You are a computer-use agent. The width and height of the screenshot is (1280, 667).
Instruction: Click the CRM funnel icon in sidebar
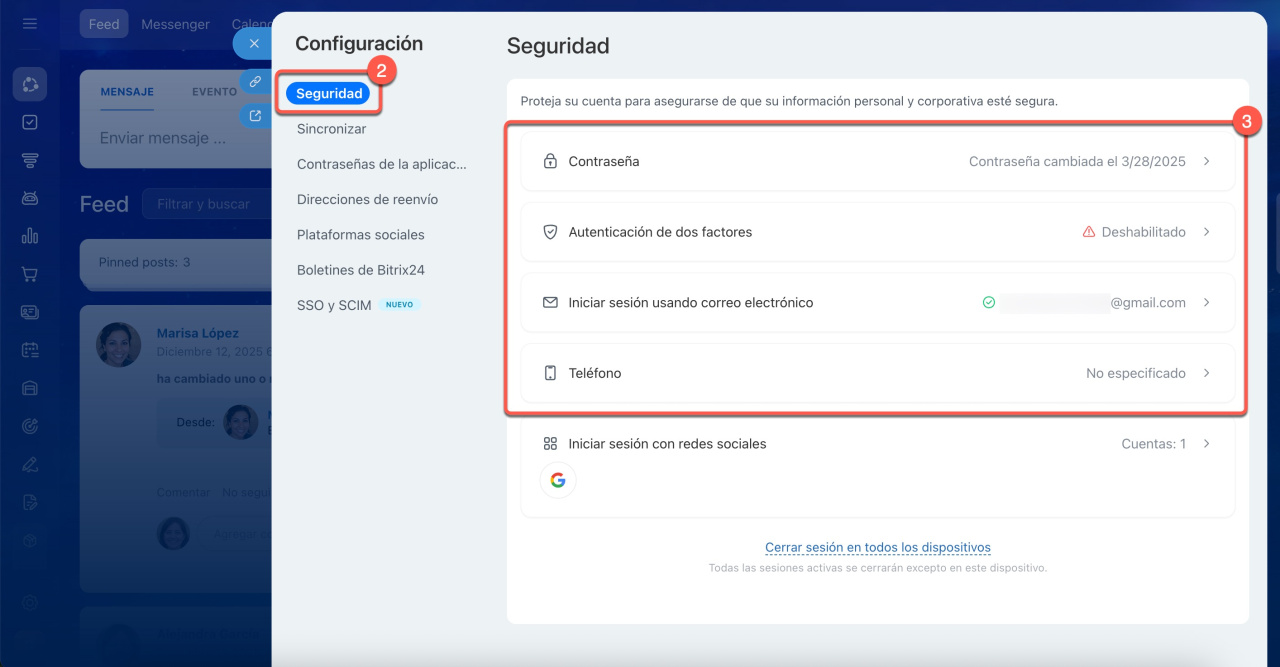30,160
